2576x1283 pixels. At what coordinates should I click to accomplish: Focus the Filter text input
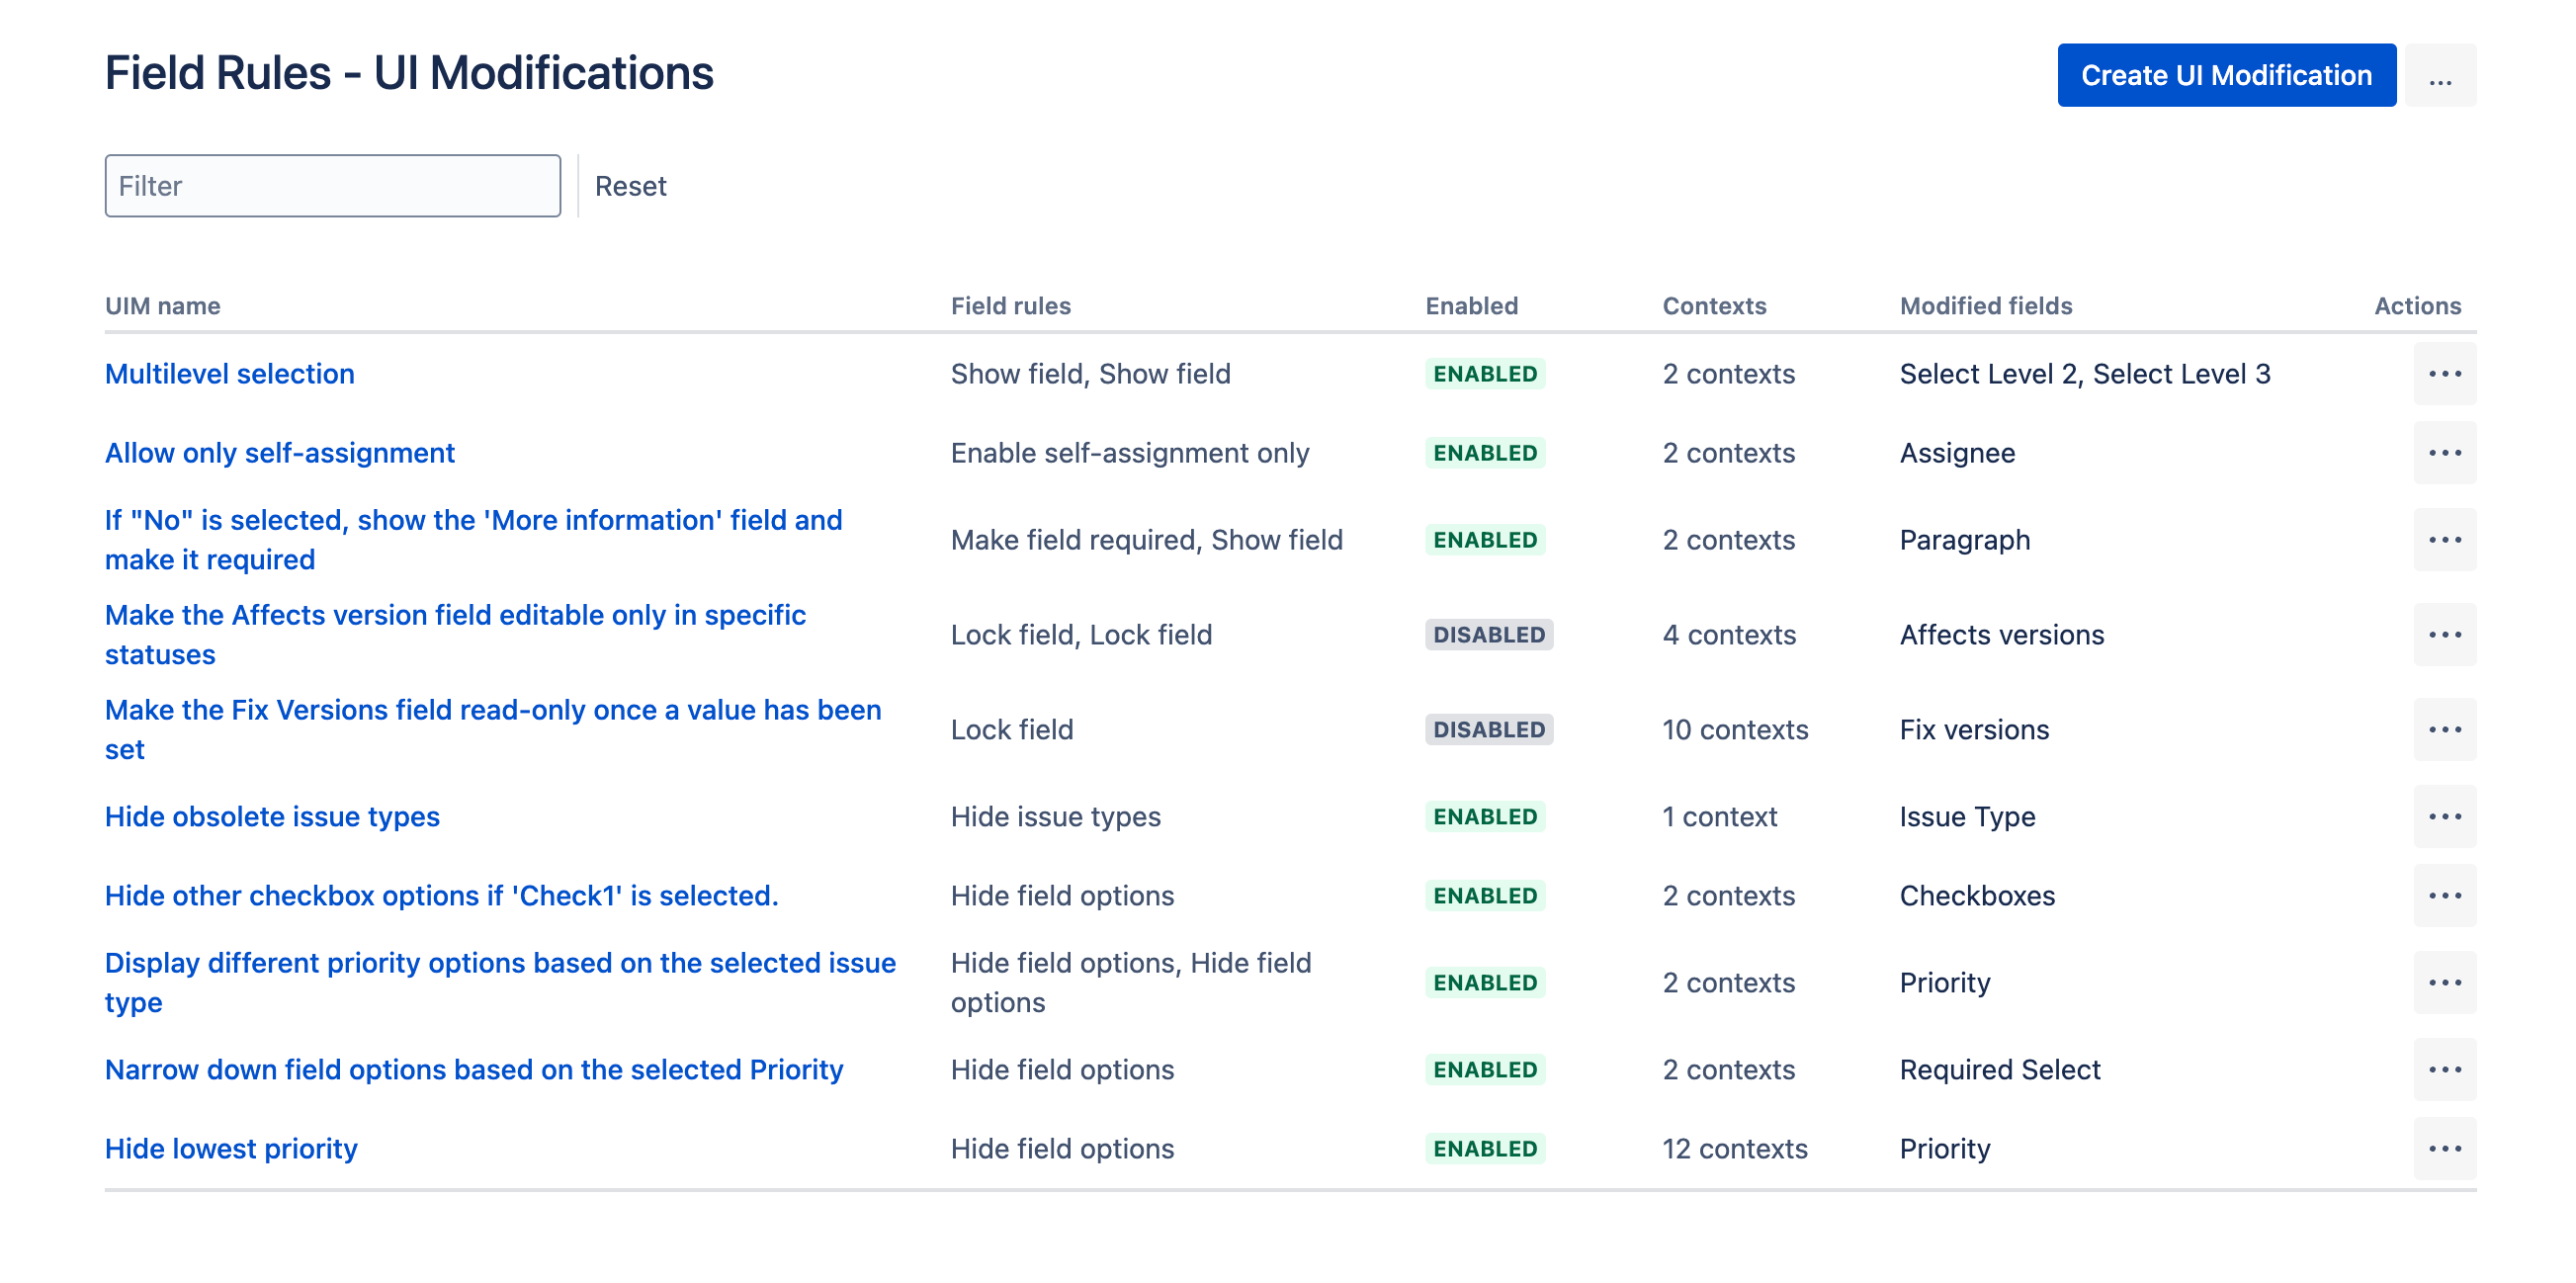pyautogui.click(x=332, y=187)
